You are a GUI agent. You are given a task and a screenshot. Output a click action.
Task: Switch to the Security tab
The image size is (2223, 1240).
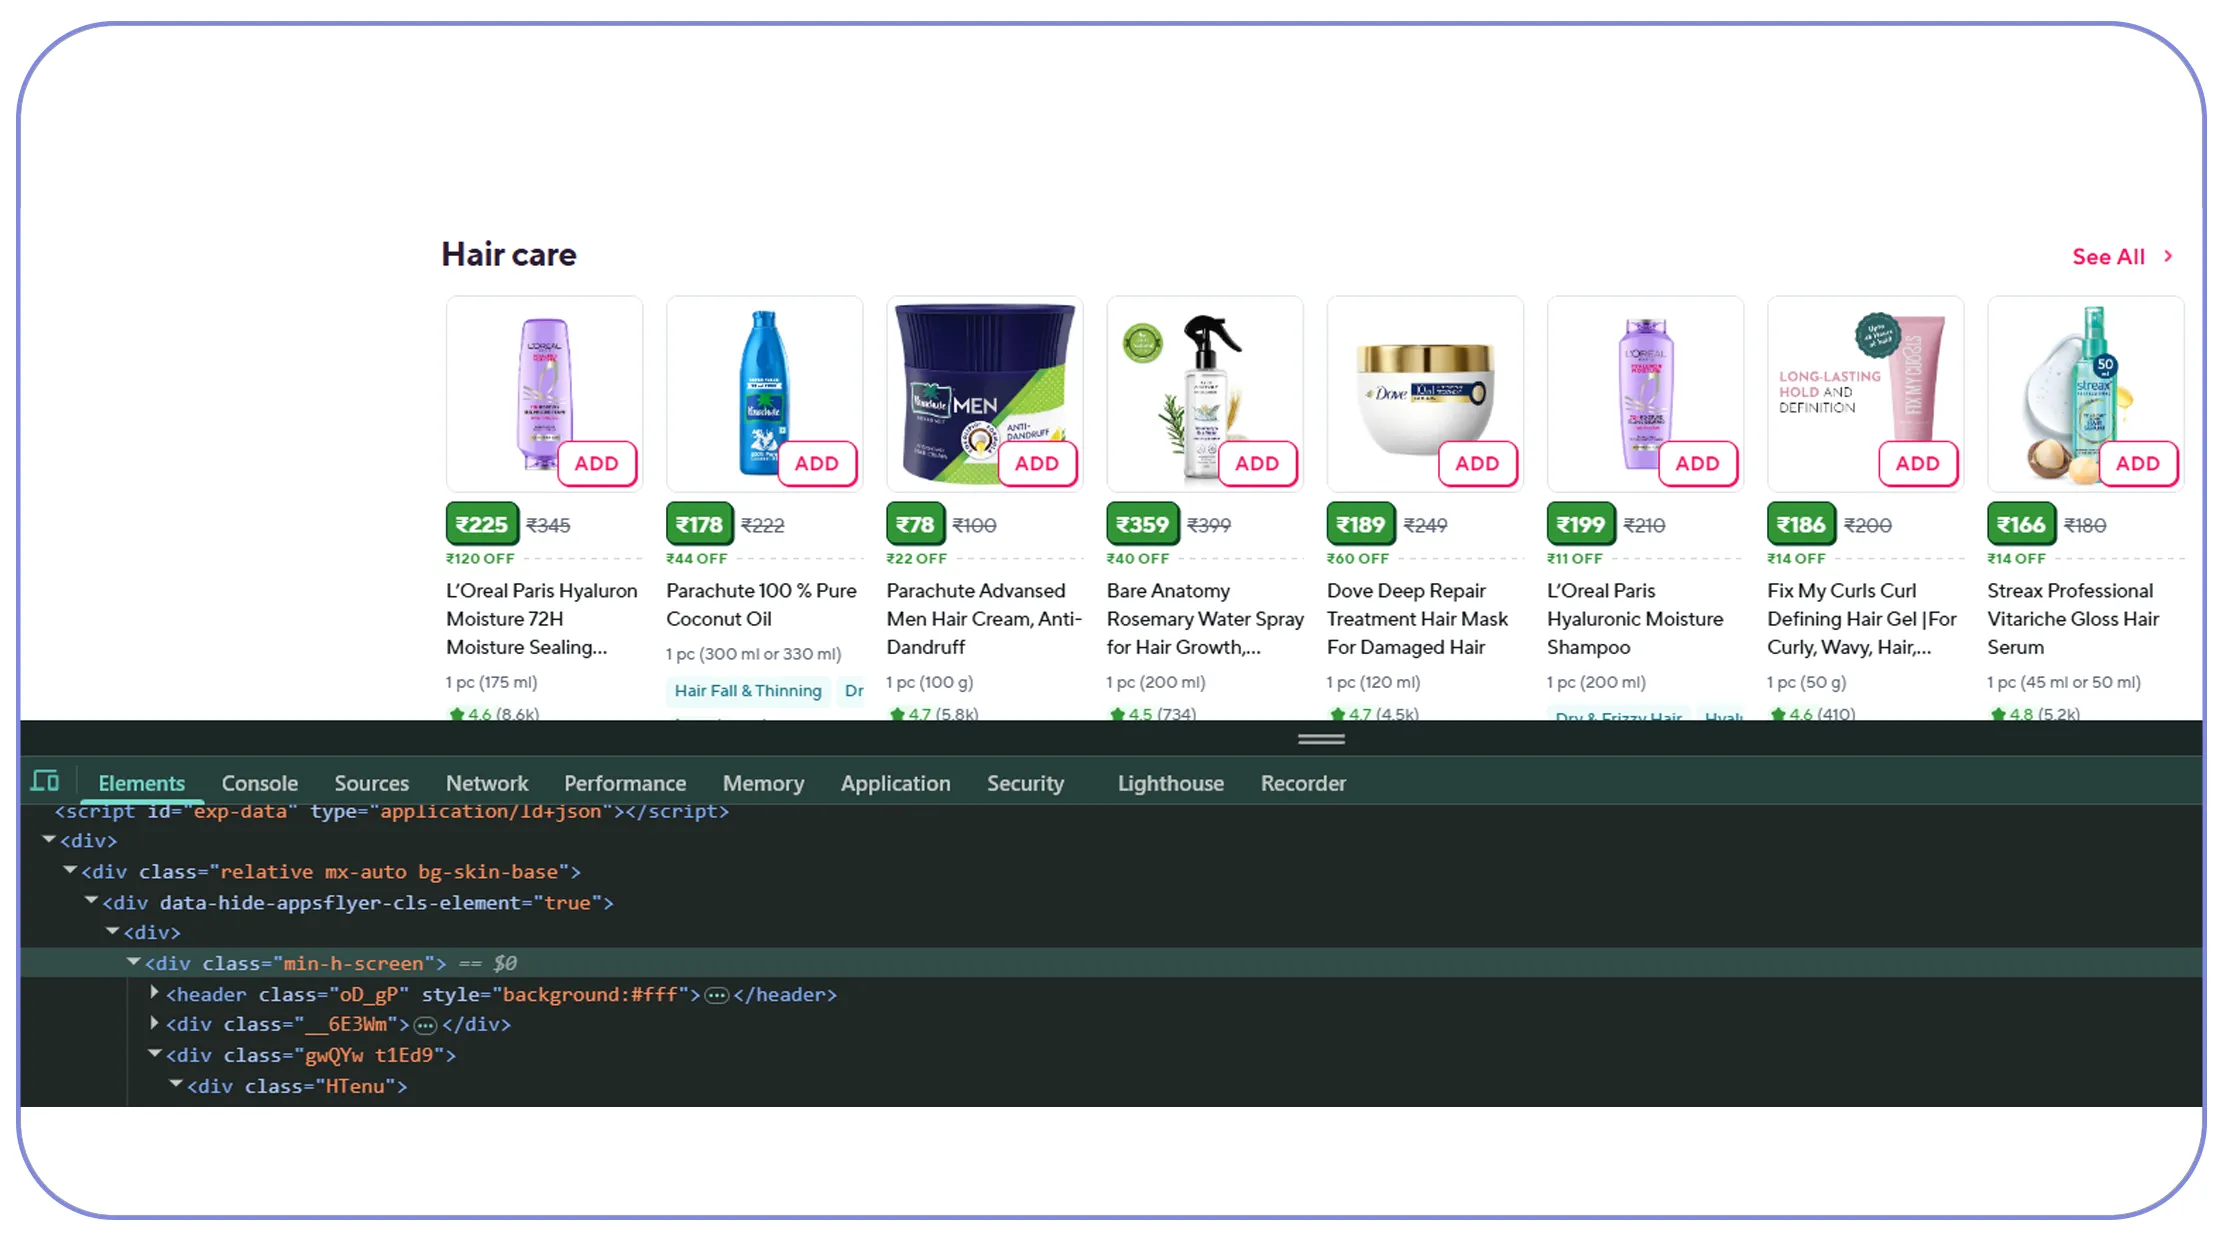(x=1025, y=783)
